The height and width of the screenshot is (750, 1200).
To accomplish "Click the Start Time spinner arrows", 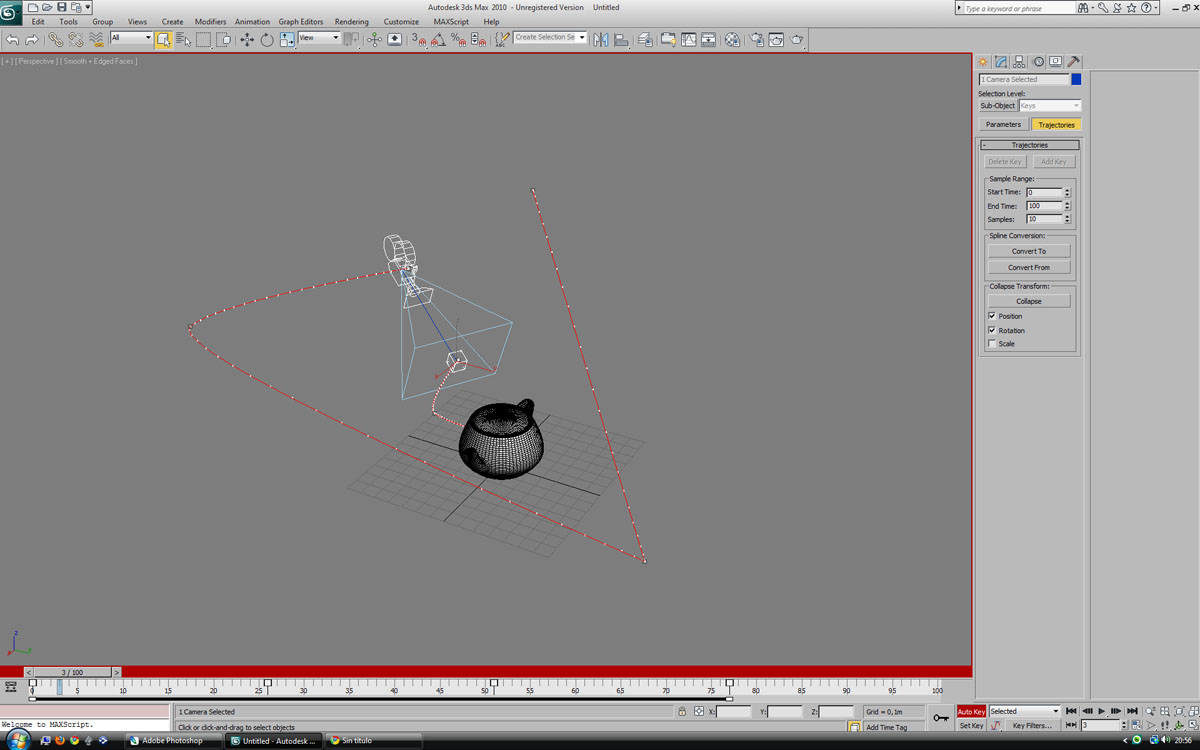I will pos(1067,192).
